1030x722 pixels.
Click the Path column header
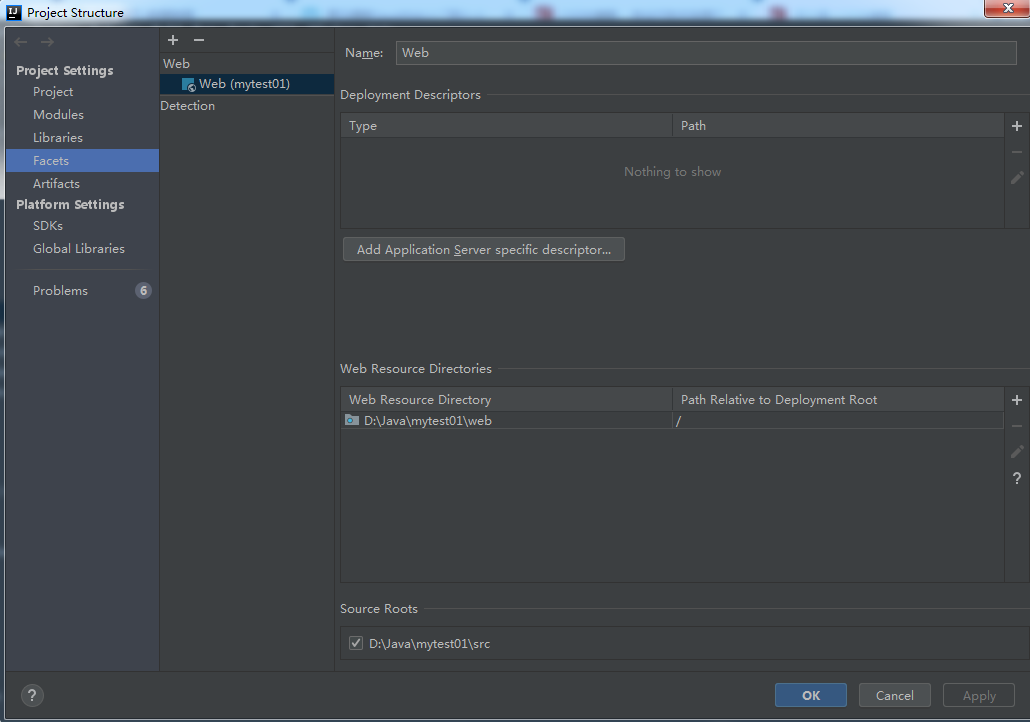[838, 126]
